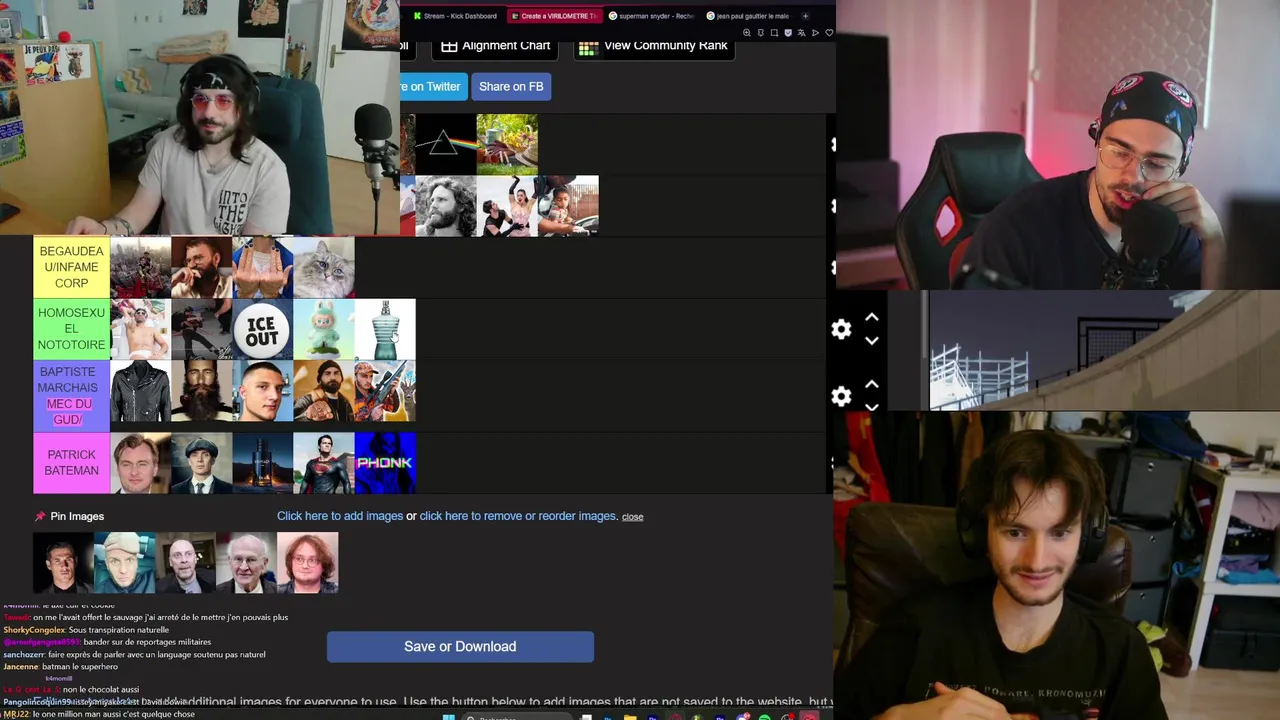Select the BEGAUDEAU/INFAME CORP tier label

[71, 268]
